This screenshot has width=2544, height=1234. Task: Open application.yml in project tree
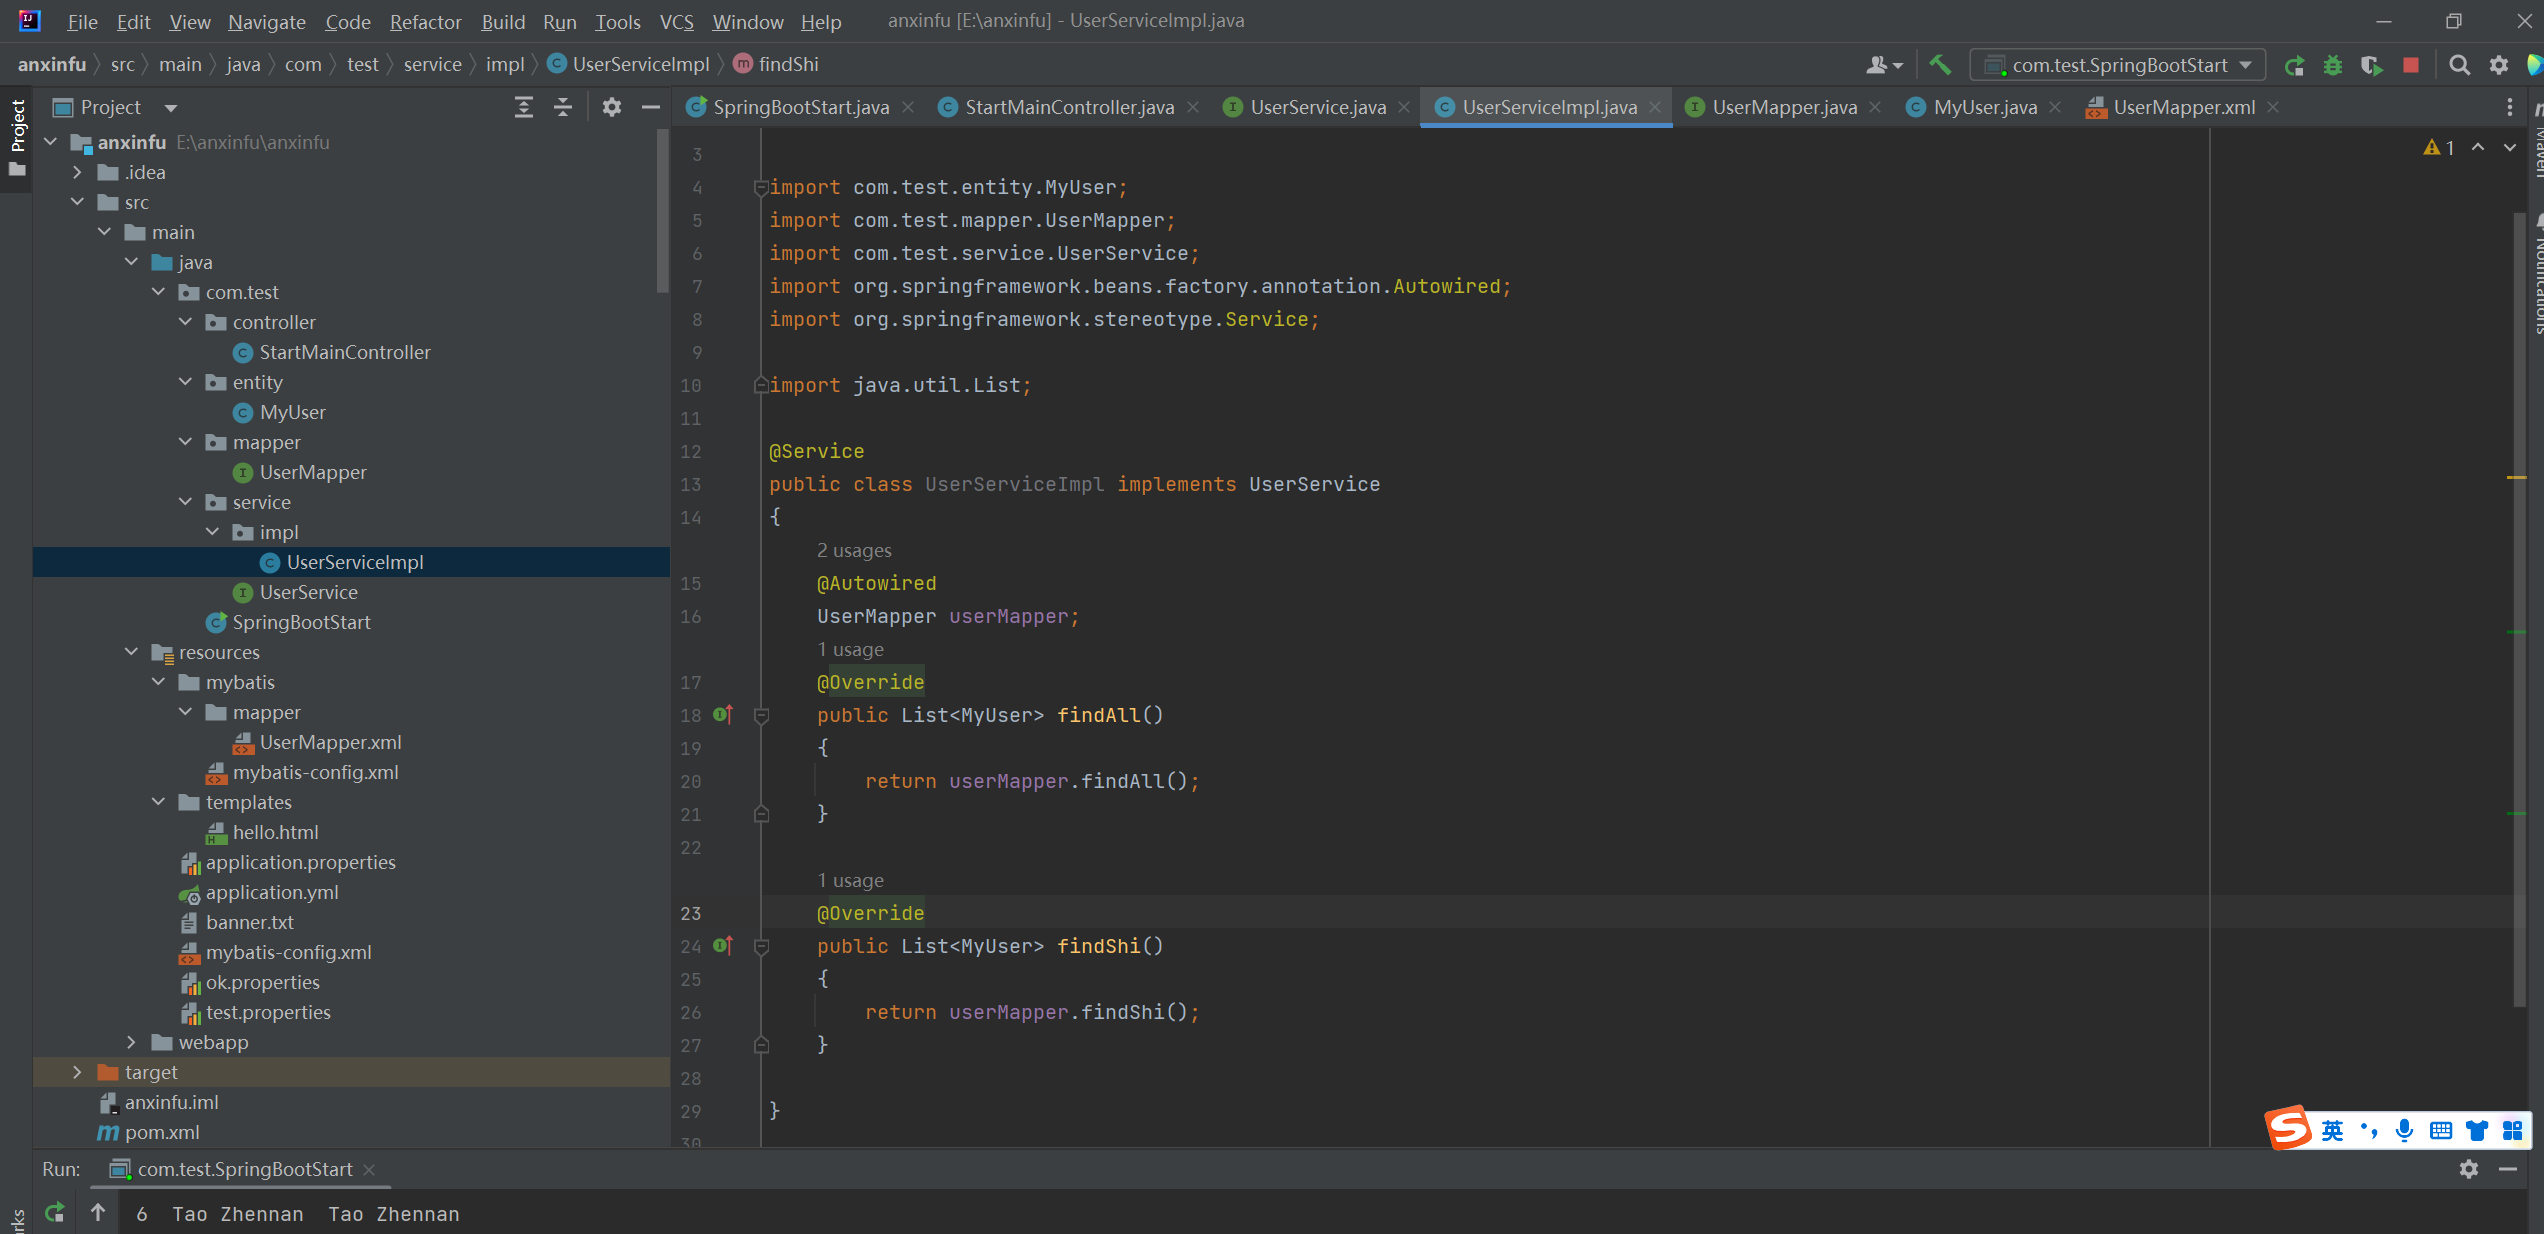tap(271, 892)
